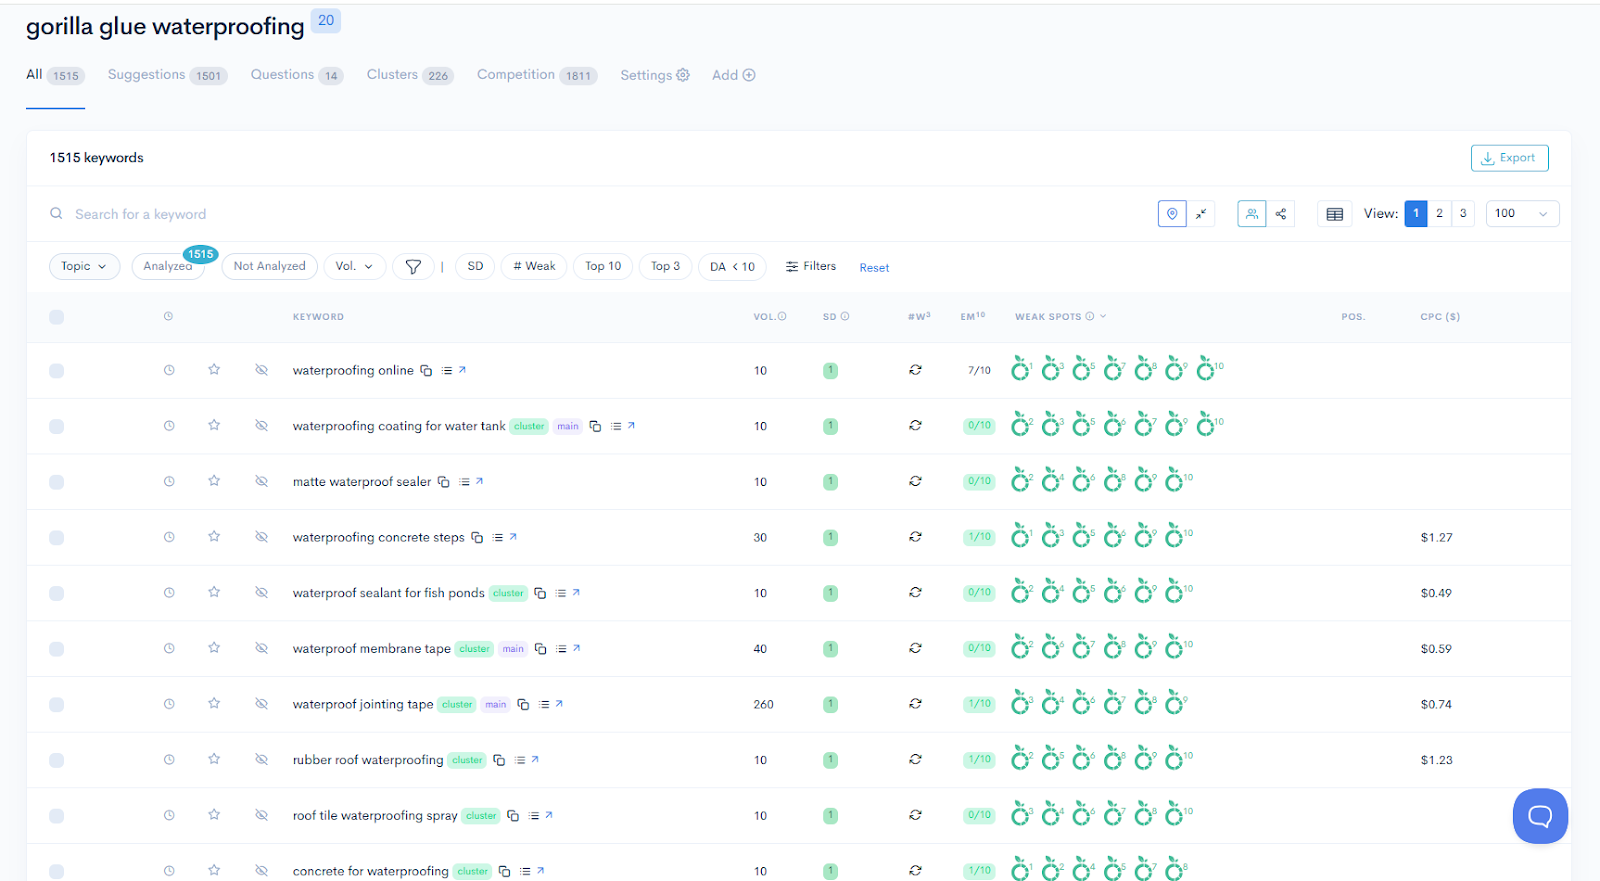Apply the # Weak filter button
1600x881 pixels.
[534, 266]
